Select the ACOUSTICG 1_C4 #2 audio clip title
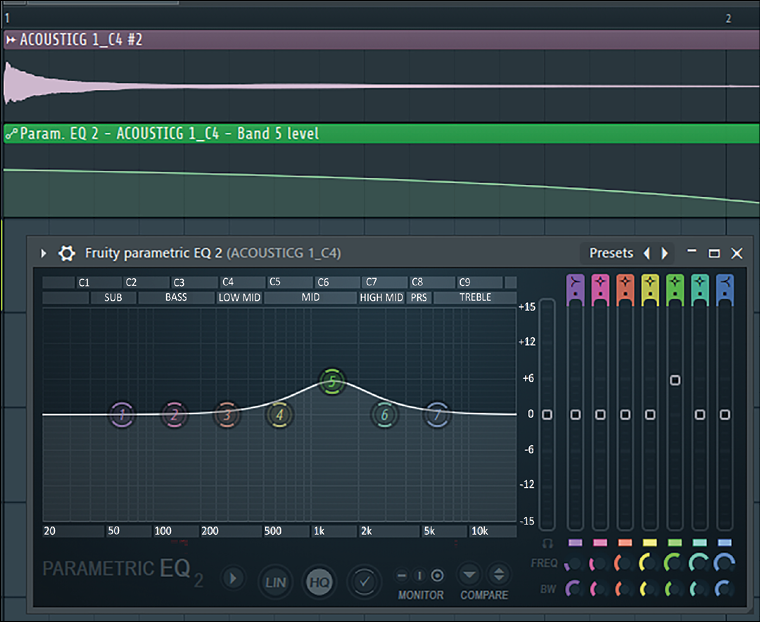 [x=81, y=40]
